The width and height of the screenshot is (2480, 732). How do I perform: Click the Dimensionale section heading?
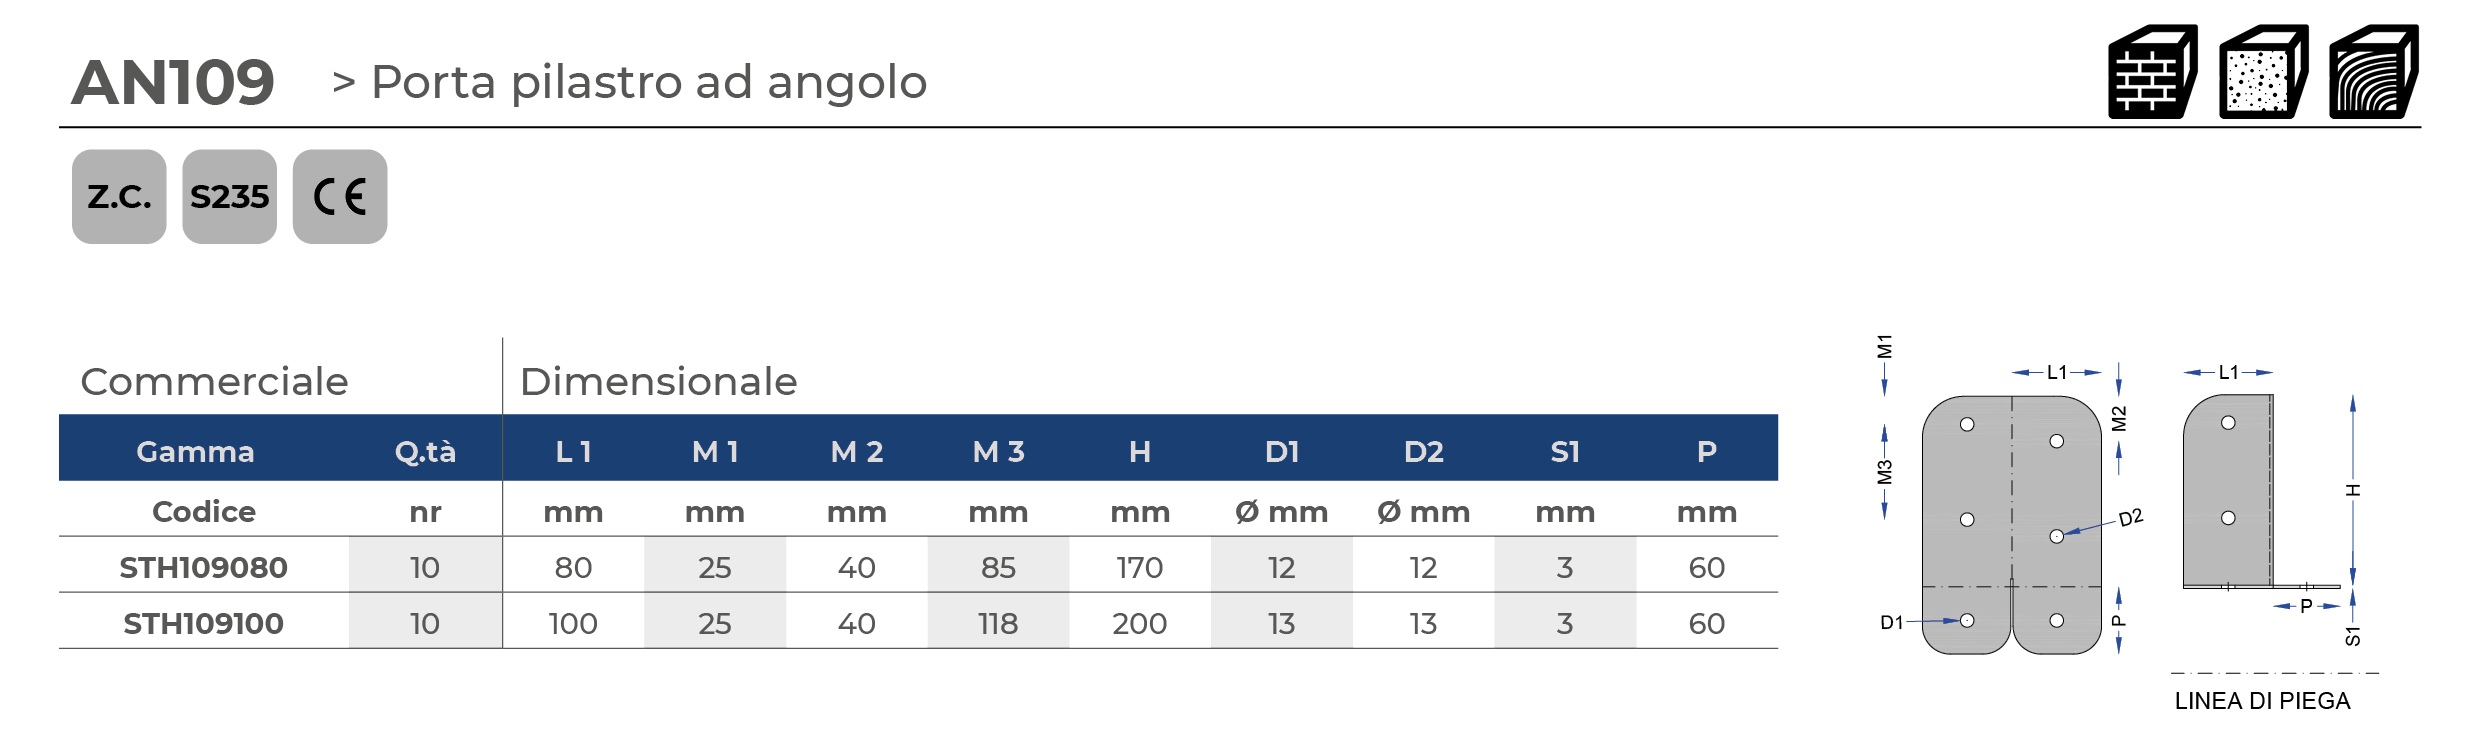[x=658, y=381]
